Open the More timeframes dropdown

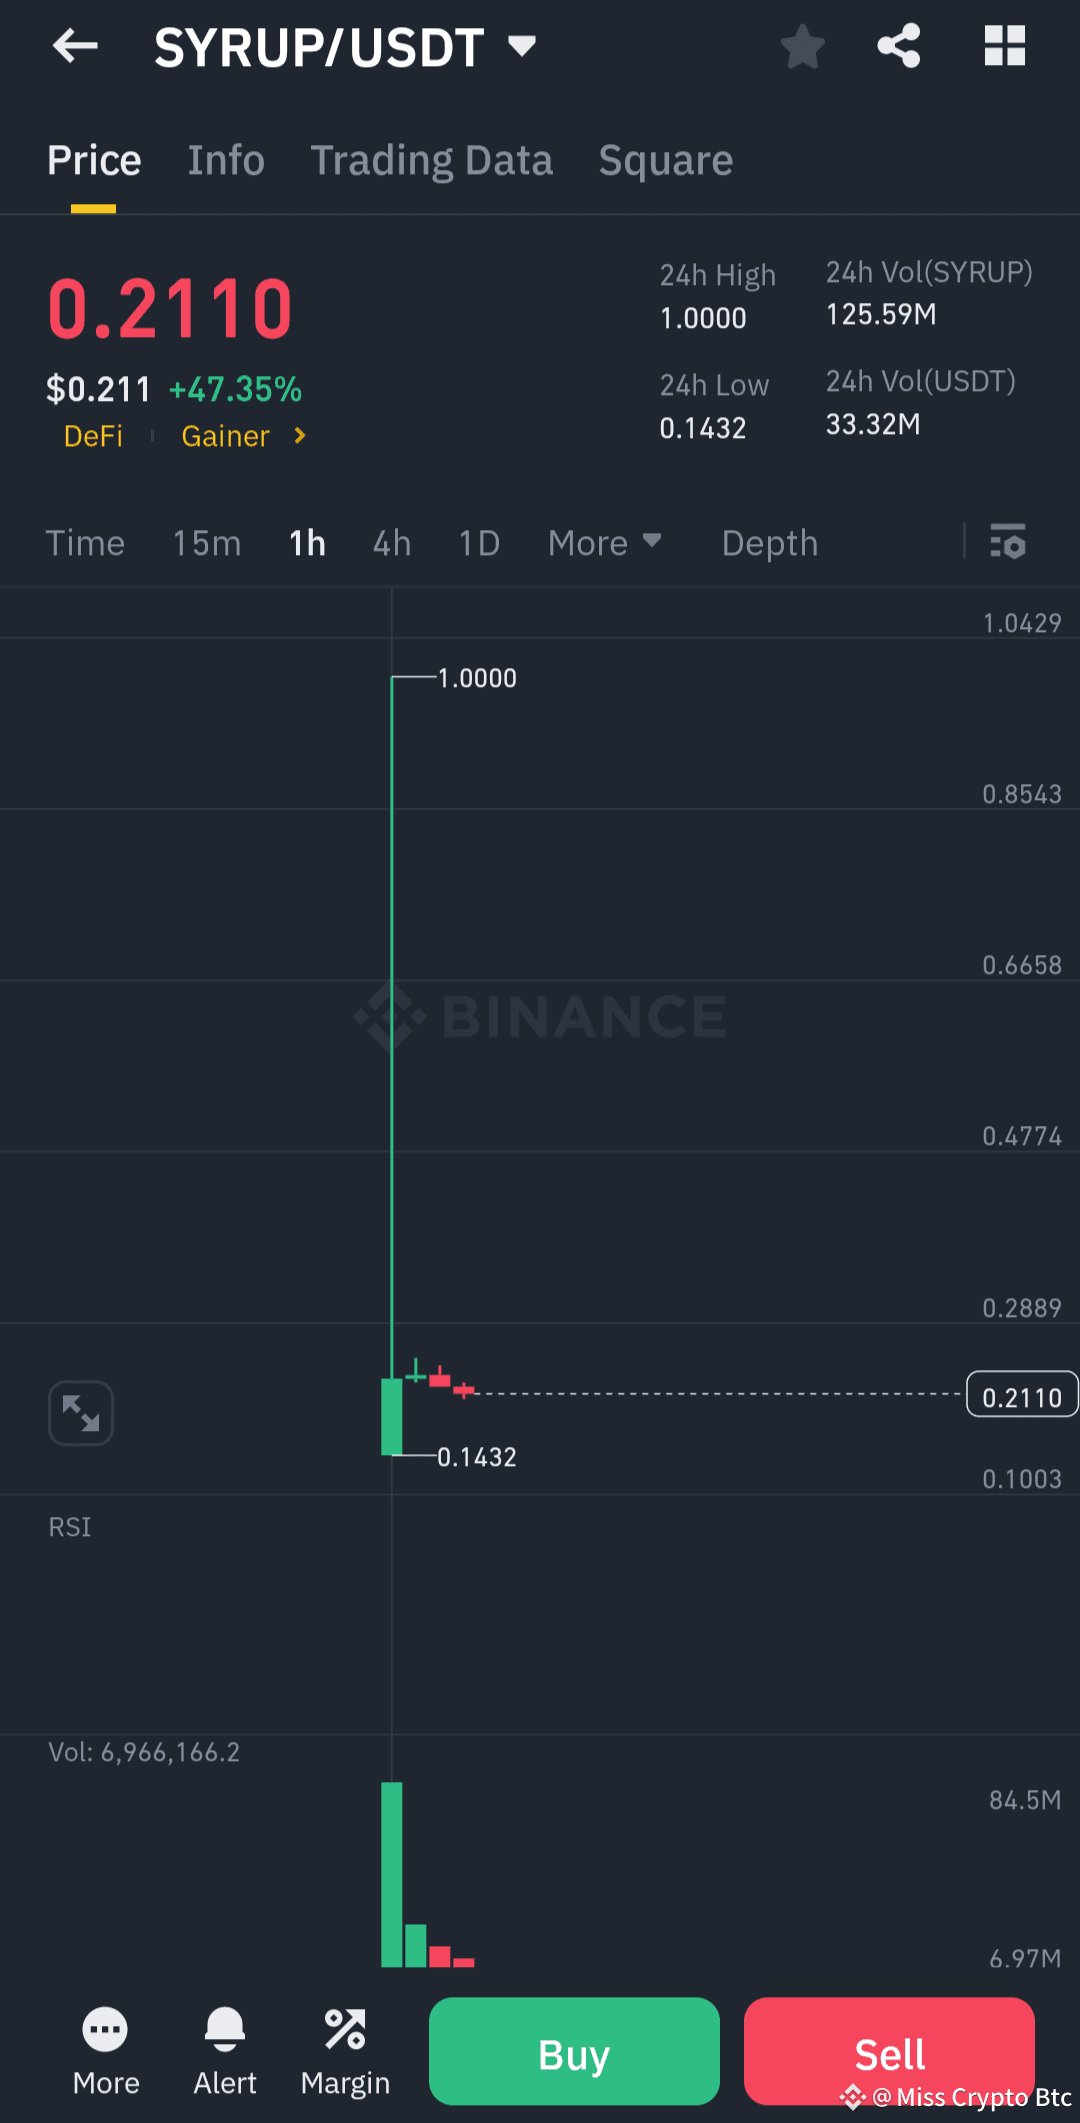pyautogui.click(x=604, y=543)
